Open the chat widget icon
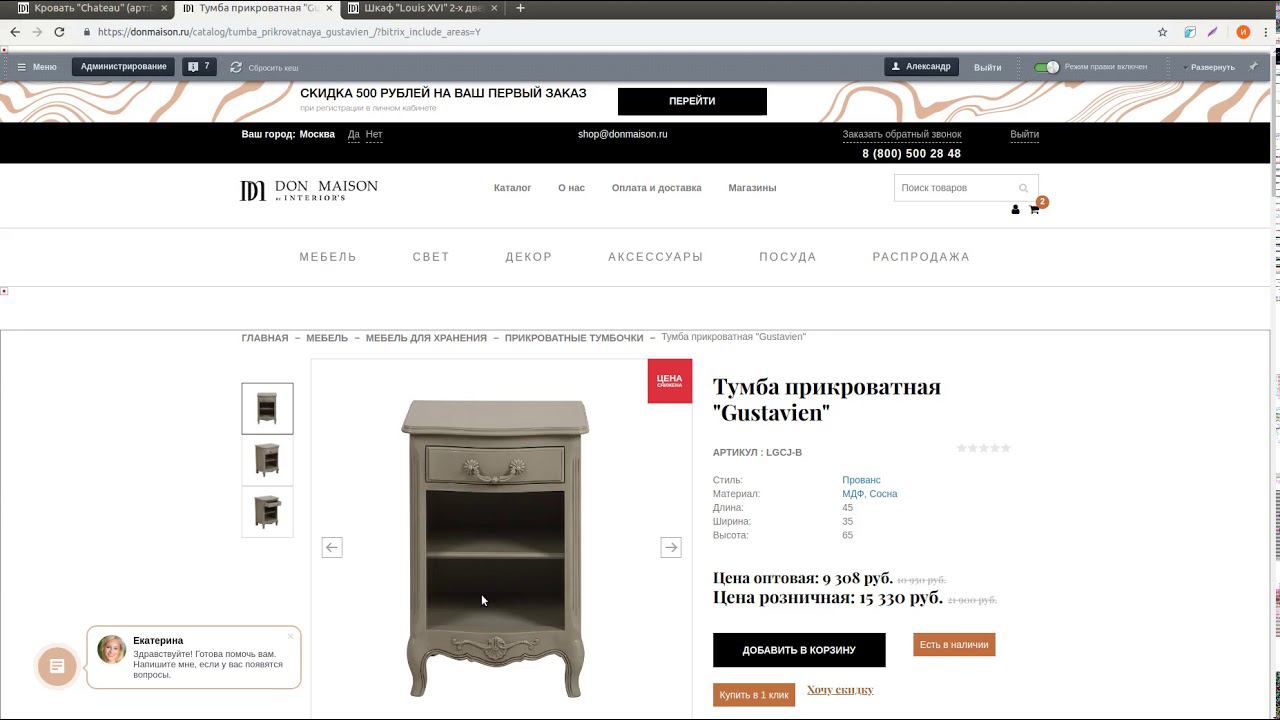1280x720 pixels. point(57,666)
